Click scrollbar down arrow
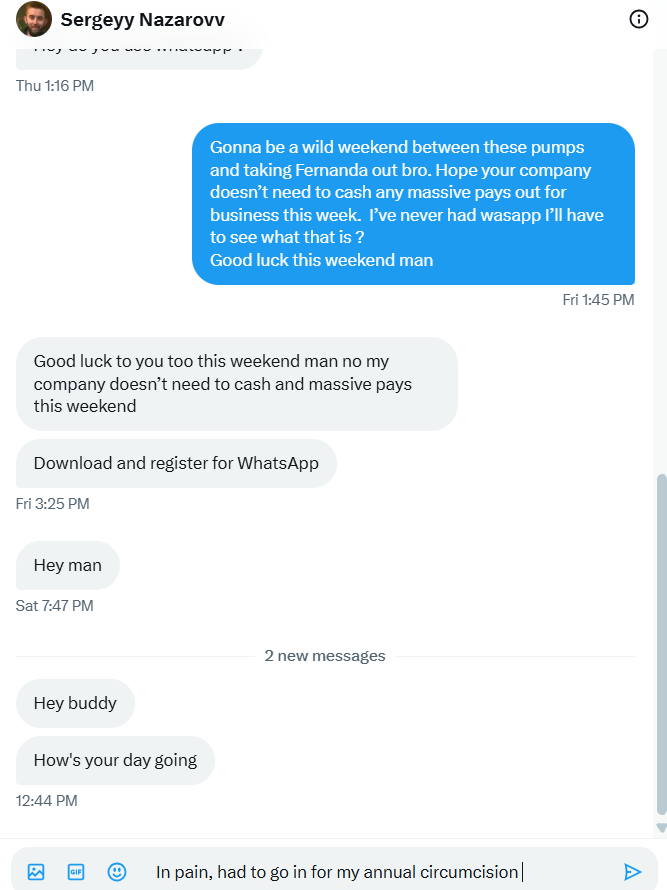 coord(660,828)
